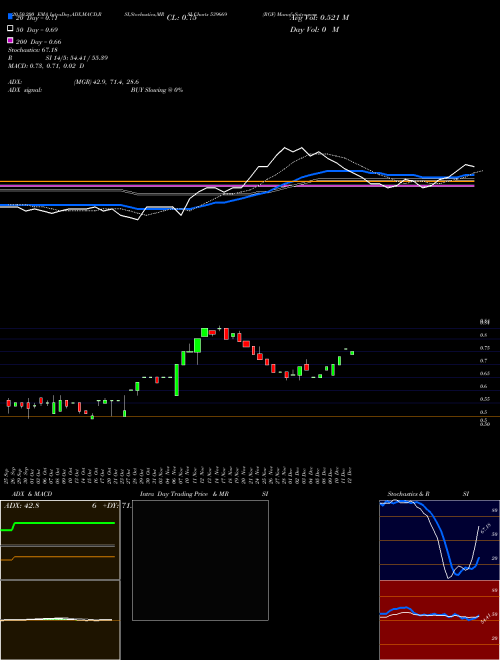Viewport: 500px width, 660px height.
Task: Click the 'BUY Slowing @ 0%' signal text
Action: 157,90
